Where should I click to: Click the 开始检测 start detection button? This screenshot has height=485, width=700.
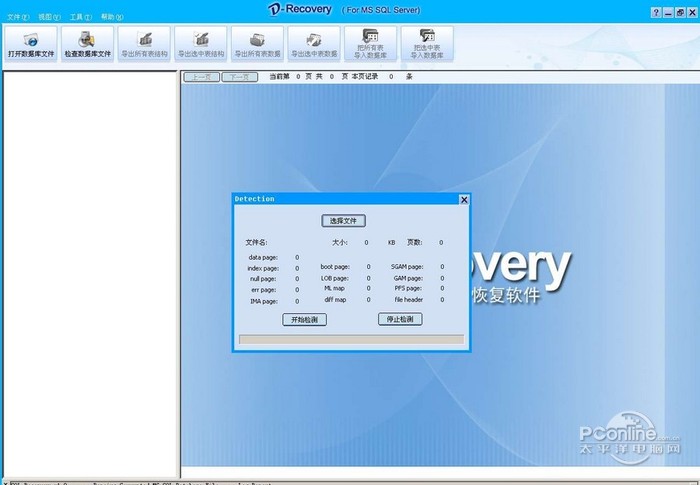pyautogui.click(x=304, y=320)
